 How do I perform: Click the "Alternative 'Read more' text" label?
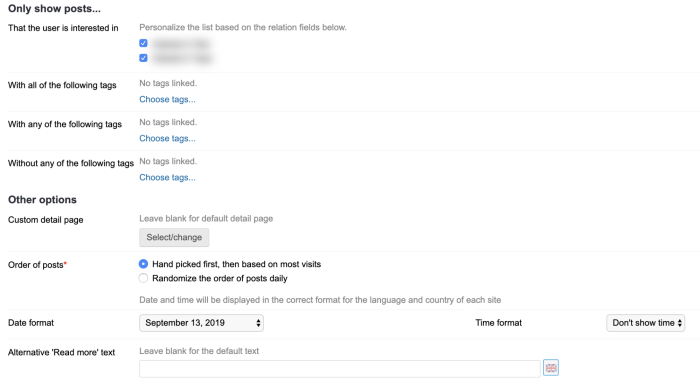62,352
